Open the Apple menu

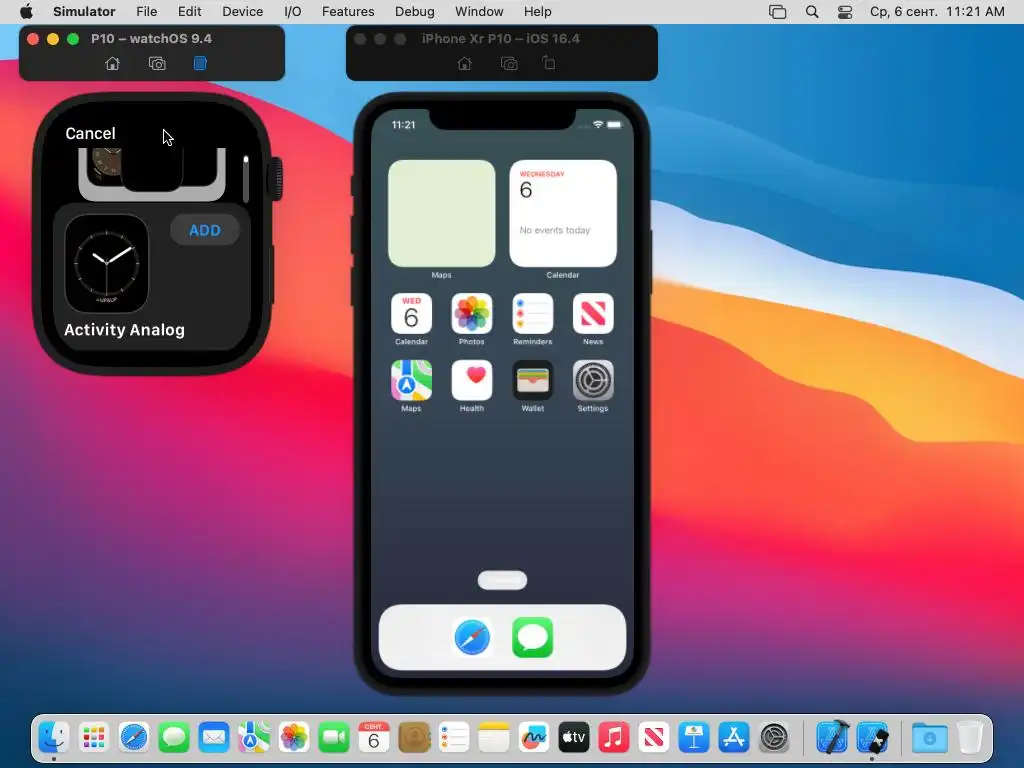(26, 12)
